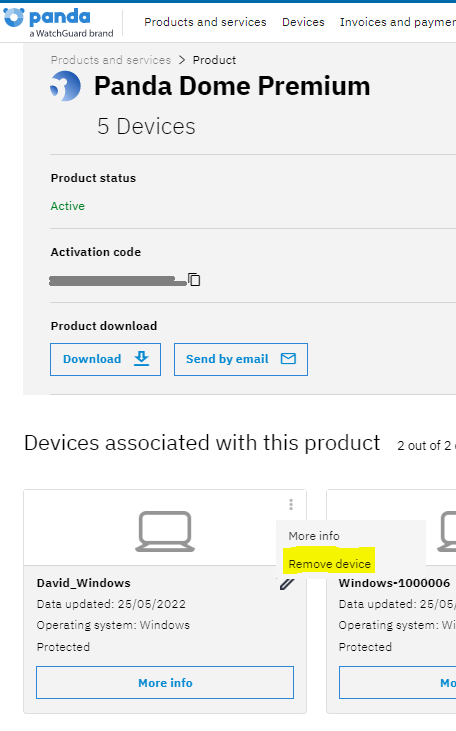Click the Download button
Screen dimensions: 456x731
[105, 359]
